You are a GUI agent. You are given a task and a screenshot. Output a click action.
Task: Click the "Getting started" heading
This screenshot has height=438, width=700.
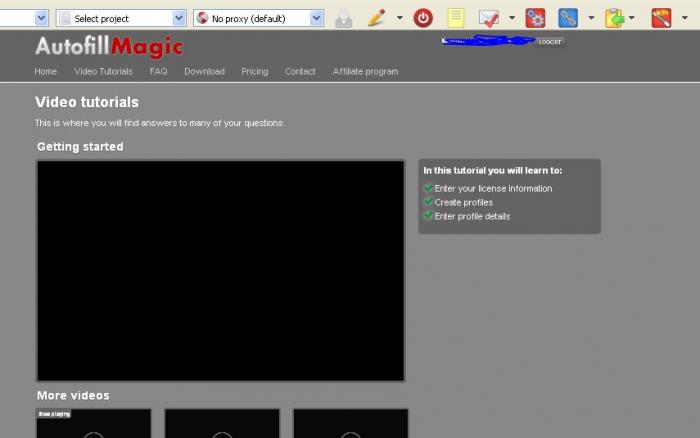click(x=80, y=147)
